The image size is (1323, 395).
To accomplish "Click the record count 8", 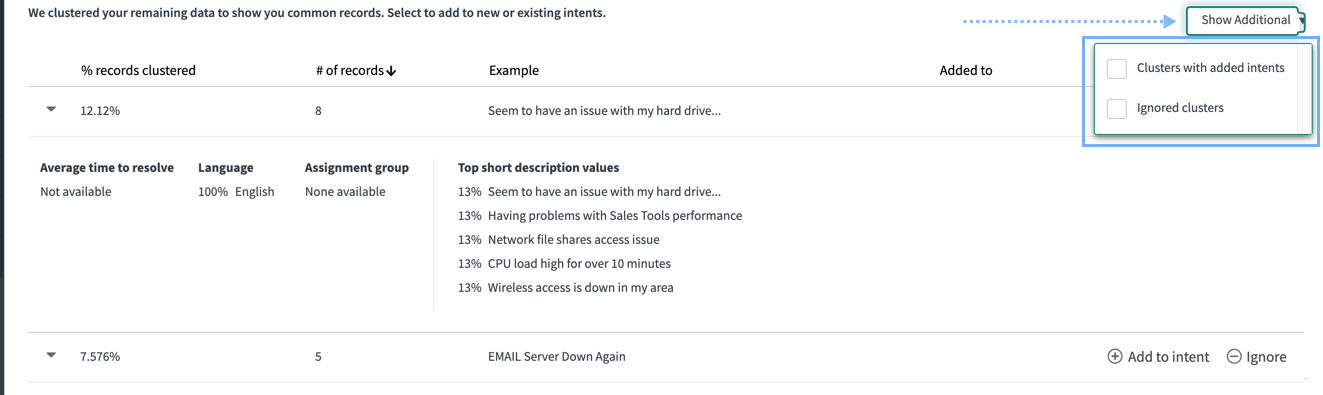I will tap(318, 111).
